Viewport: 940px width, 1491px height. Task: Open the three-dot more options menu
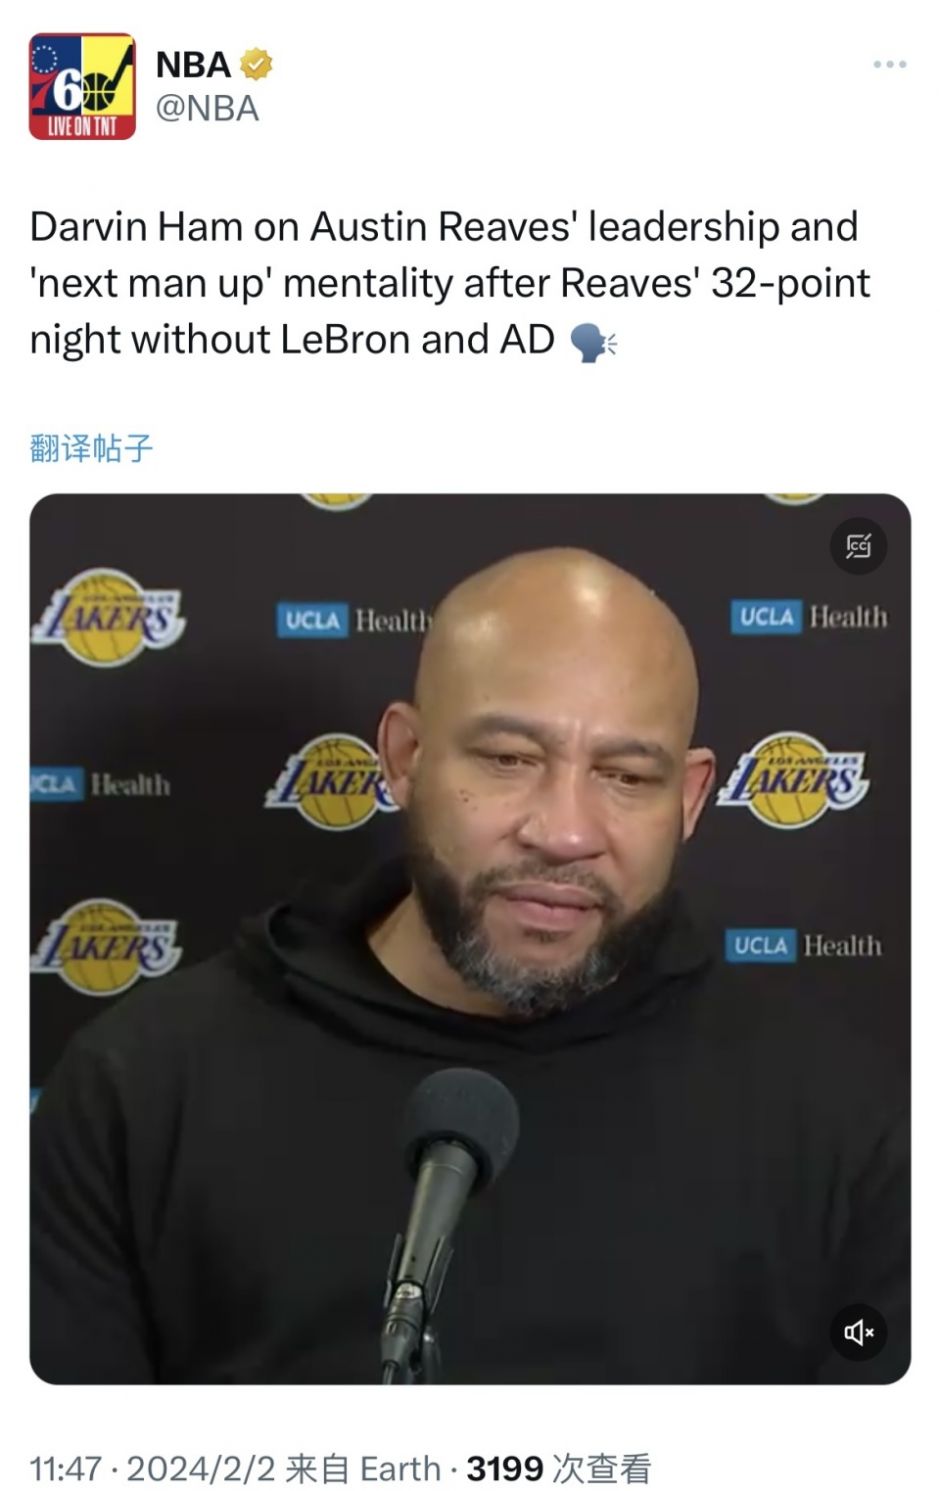coord(889,65)
